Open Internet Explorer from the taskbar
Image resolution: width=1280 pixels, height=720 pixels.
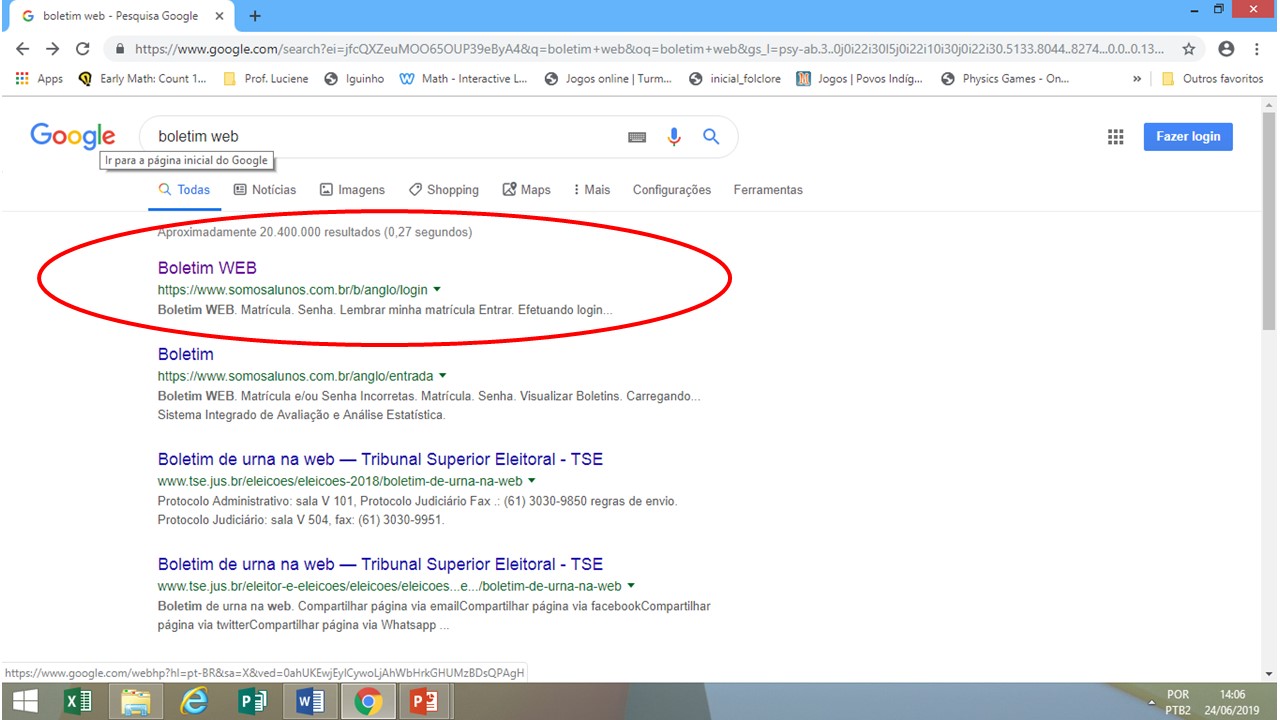[194, 702]
